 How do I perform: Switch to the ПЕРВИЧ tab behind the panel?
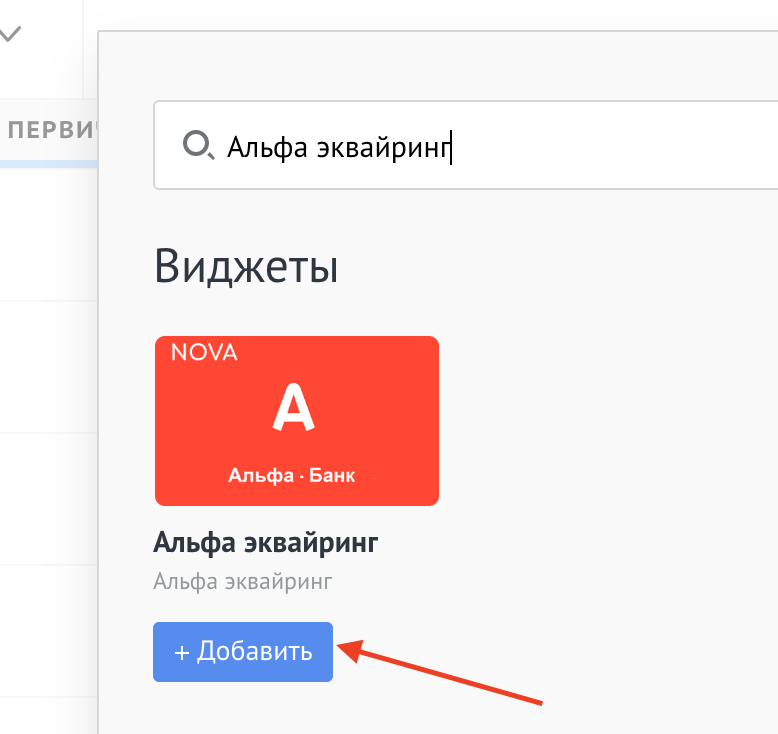coord(50,130)
